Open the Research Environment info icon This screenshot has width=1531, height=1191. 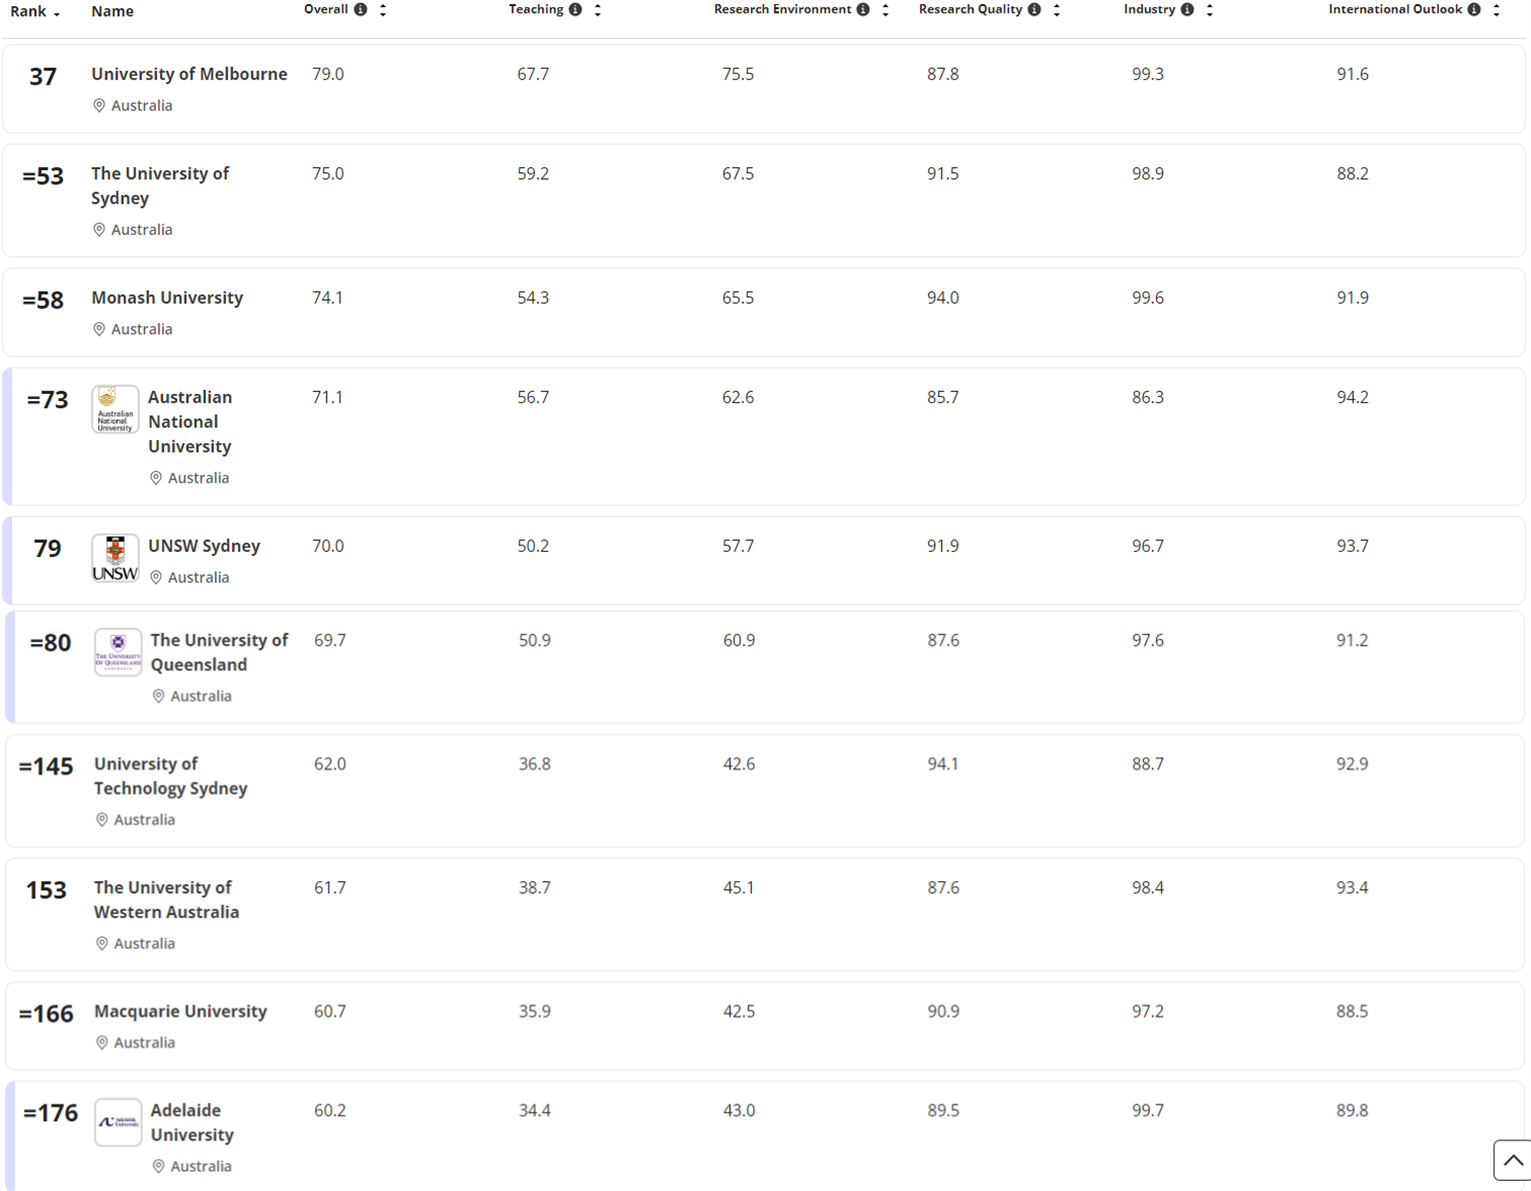tap(863, 10)
